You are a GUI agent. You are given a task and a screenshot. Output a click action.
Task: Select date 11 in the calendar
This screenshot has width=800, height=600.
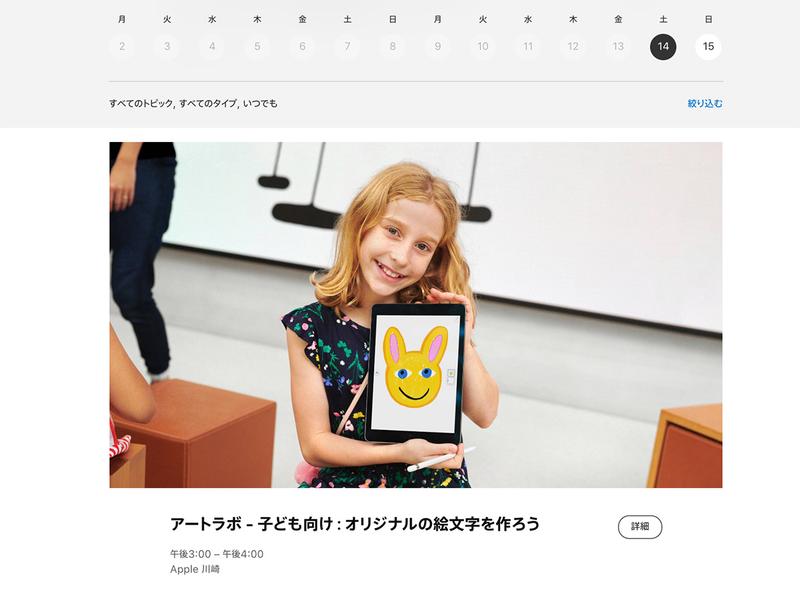click(528, 46)
